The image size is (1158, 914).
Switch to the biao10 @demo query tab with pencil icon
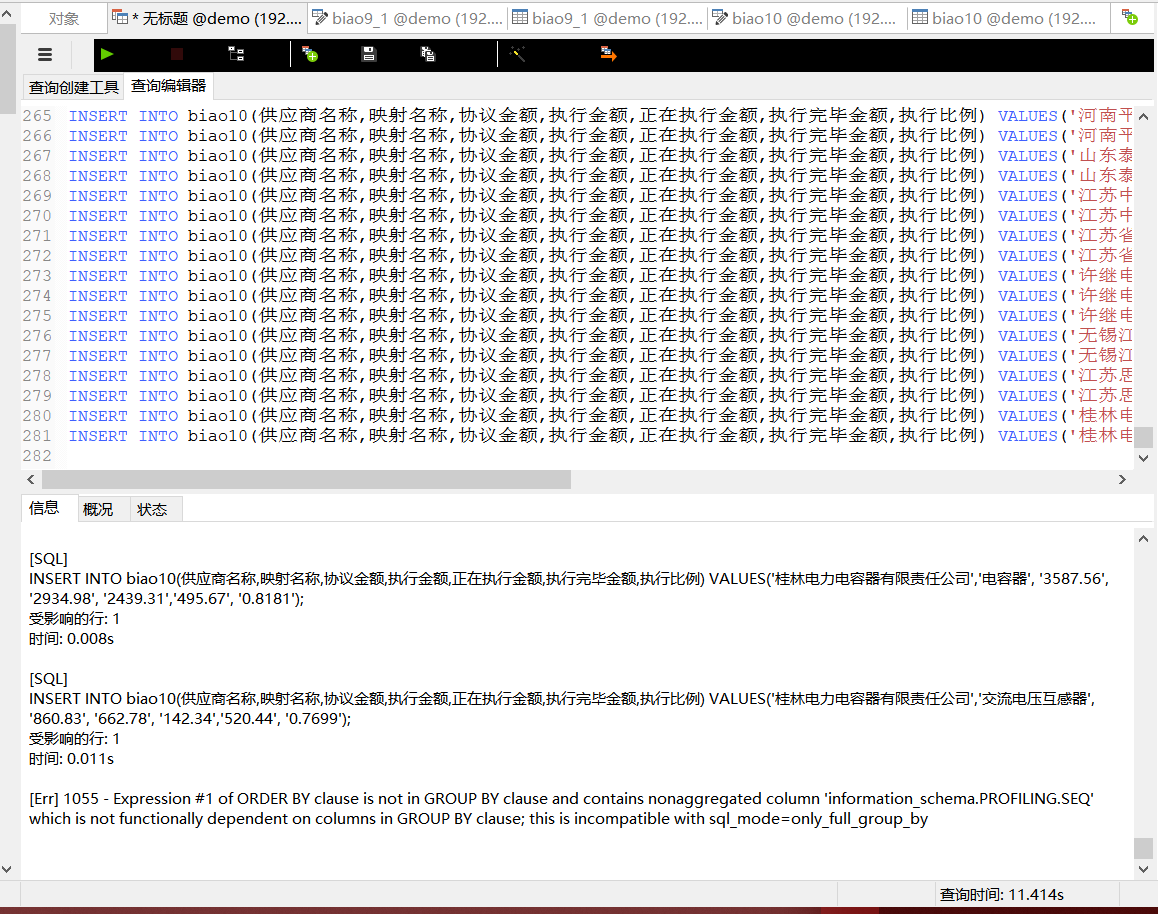coord(807,18)
